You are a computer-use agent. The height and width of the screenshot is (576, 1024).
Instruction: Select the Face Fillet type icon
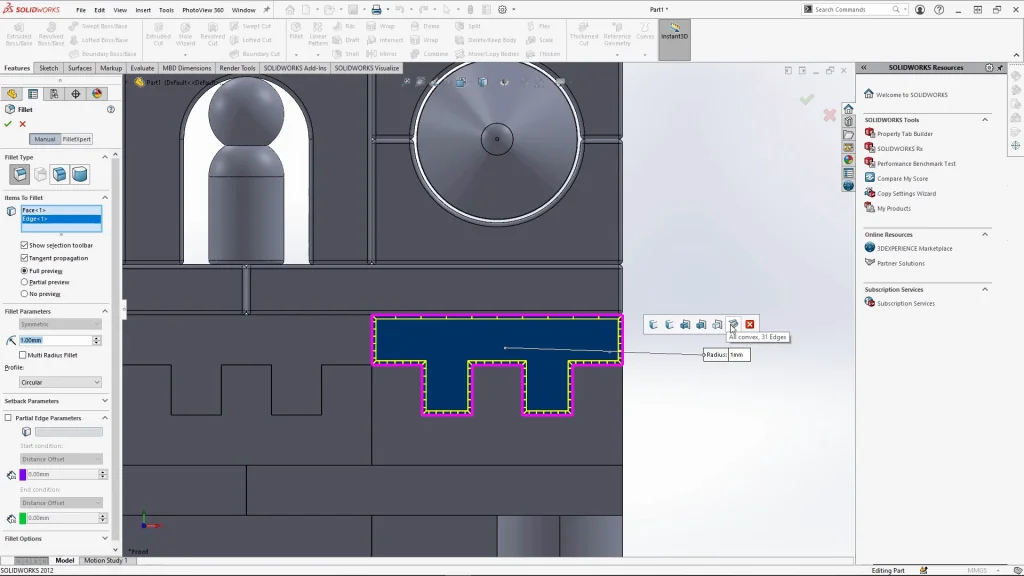(x=60, y=174)
